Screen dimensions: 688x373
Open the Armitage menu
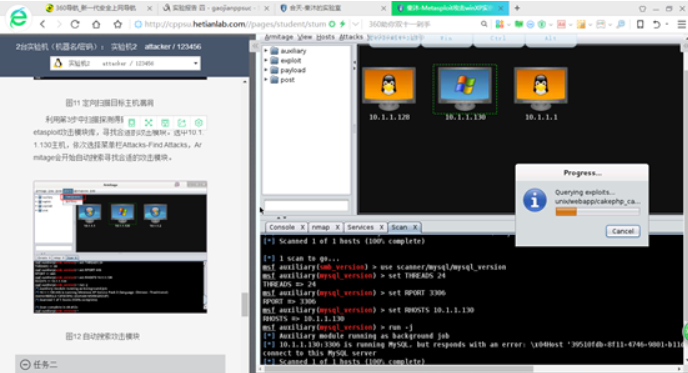click(279, 37)
